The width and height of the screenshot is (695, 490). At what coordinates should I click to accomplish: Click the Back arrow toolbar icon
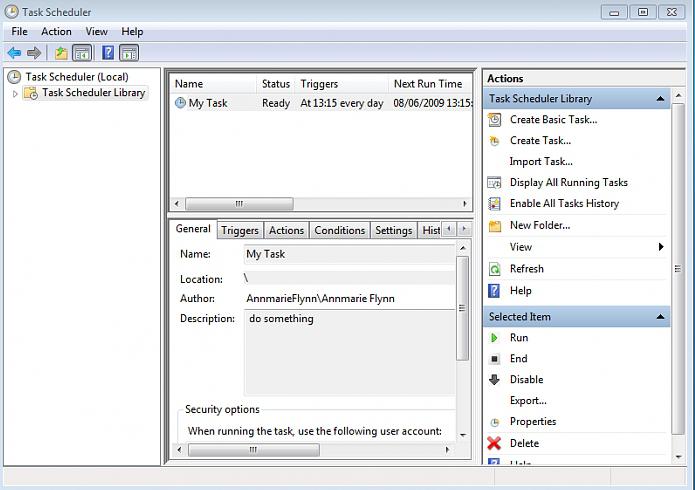14,53
